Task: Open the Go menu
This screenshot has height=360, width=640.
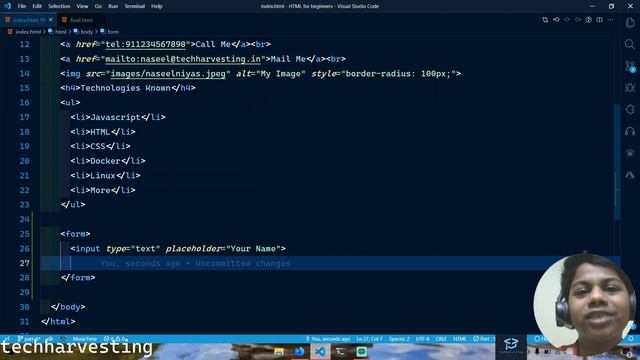Action: (x=98, y=6)
